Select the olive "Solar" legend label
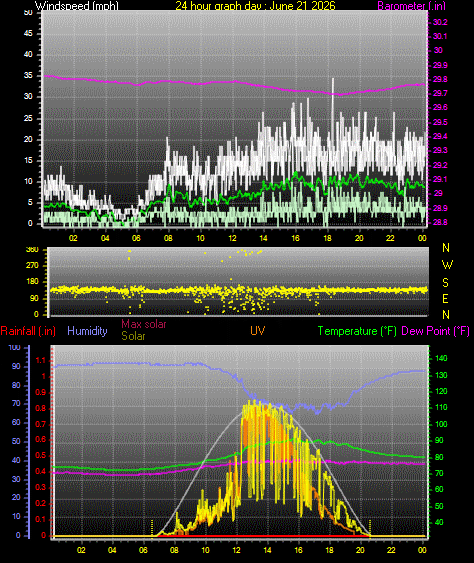Viewport: 474px width, 563px height. pyautogui.click(x=133, y=336)
